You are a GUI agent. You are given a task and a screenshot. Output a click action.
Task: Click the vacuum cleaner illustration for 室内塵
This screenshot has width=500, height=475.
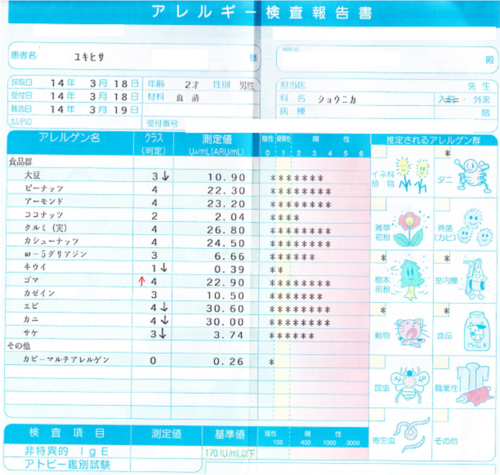pos(476,279)
